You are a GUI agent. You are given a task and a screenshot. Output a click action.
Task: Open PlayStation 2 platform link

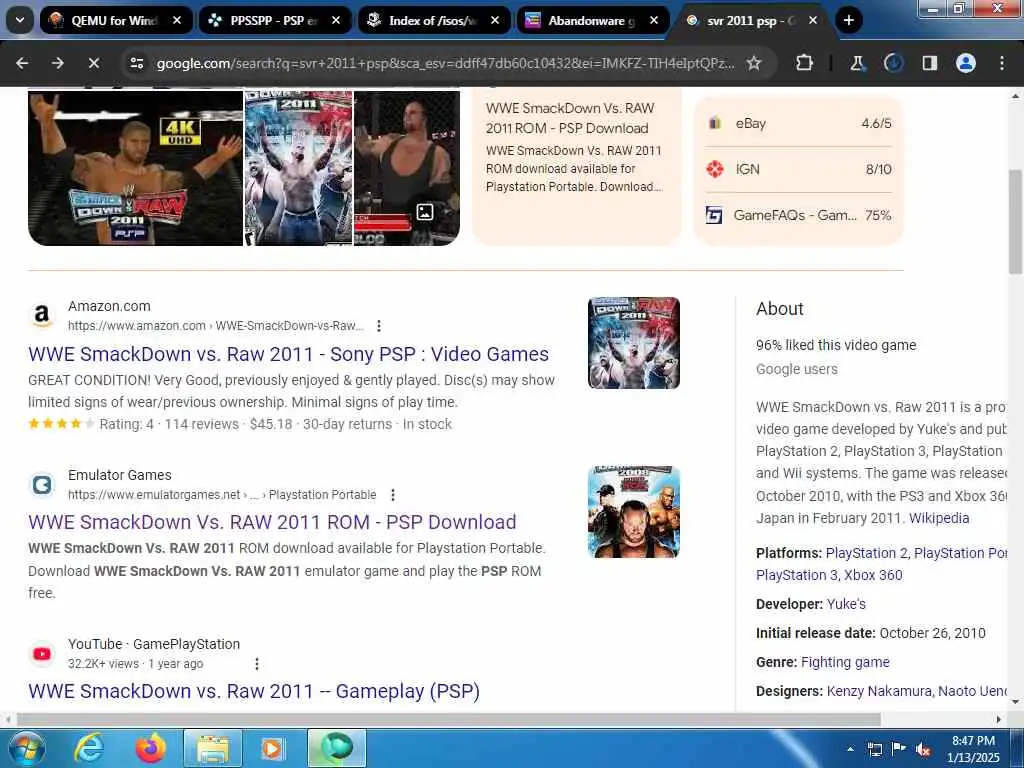pos(867,553)
